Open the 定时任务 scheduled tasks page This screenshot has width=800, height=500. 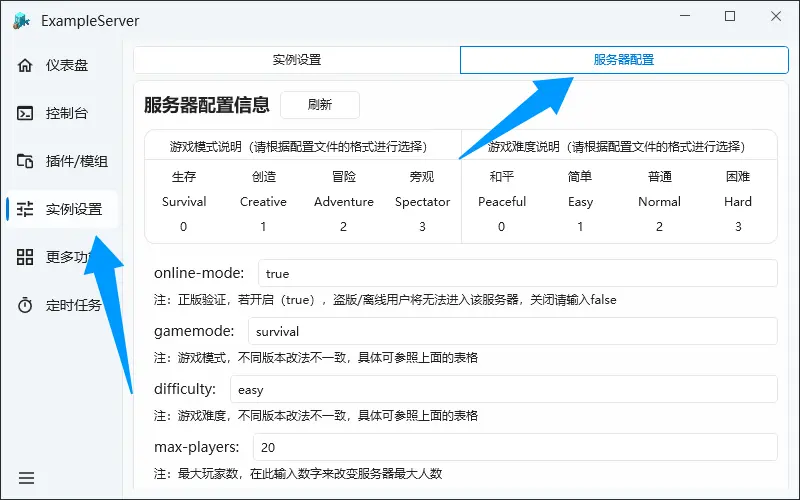tap(62, 305)
